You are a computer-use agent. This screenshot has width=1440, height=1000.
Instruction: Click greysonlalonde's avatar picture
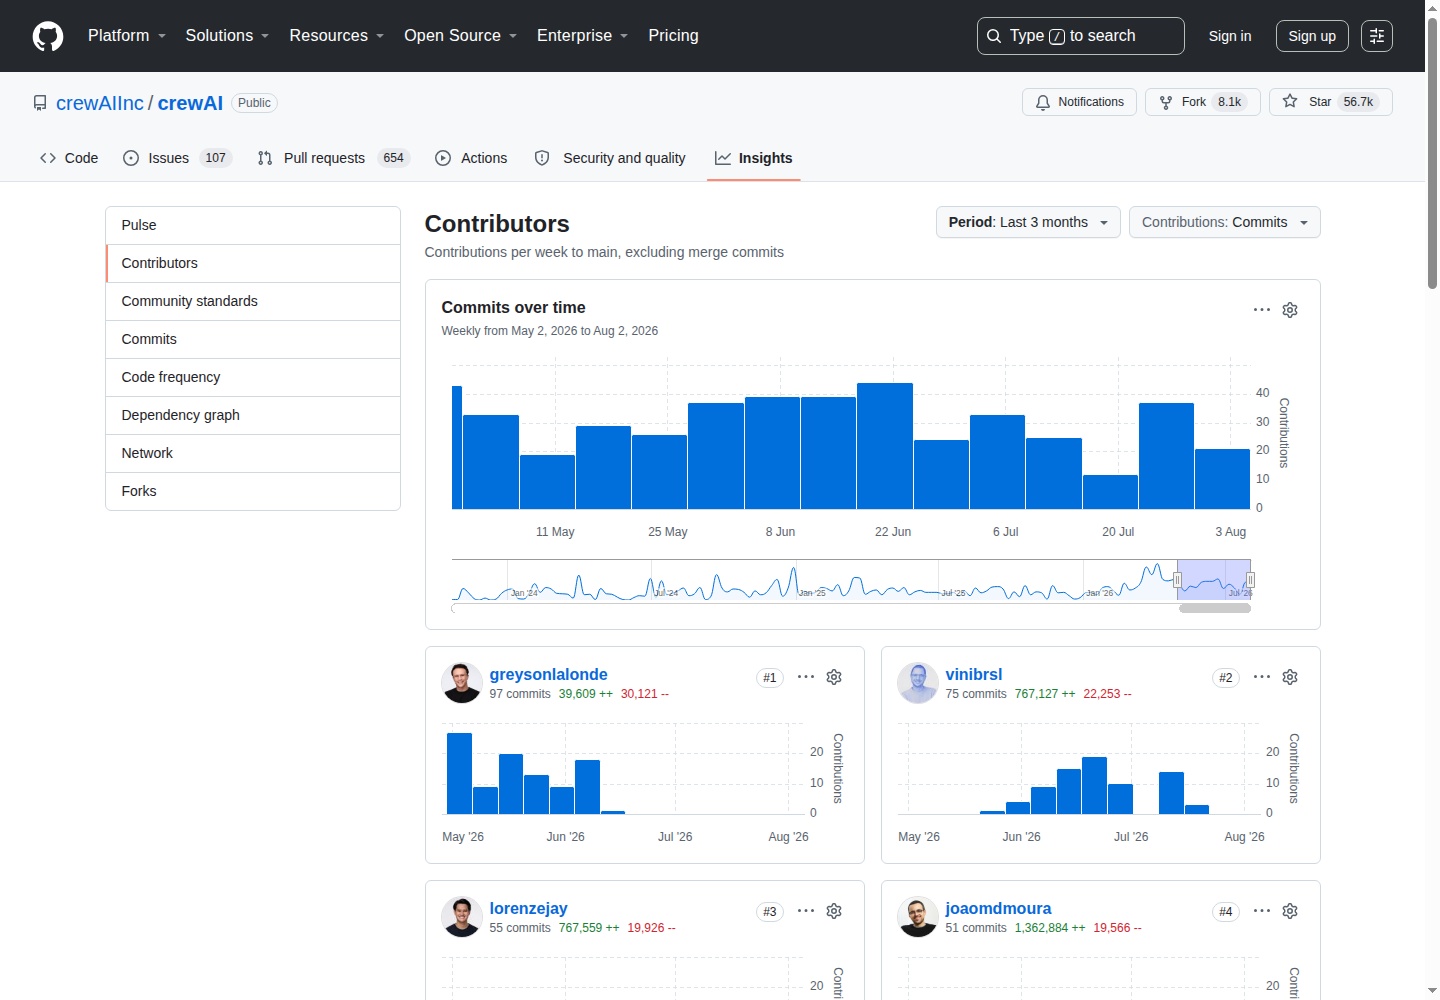click(462, 683)
